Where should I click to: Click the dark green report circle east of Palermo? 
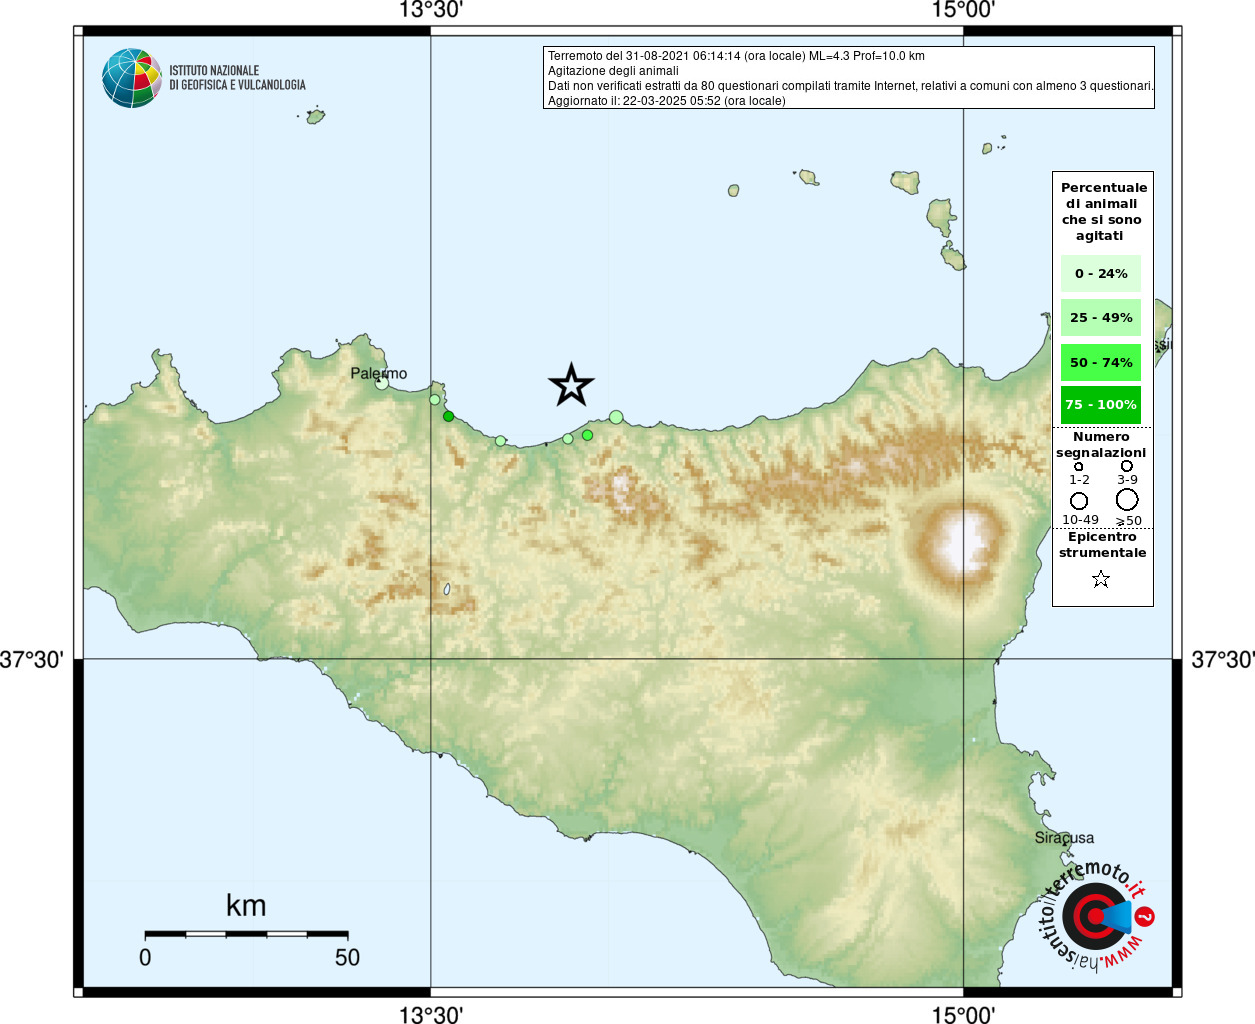pos(448,416)
